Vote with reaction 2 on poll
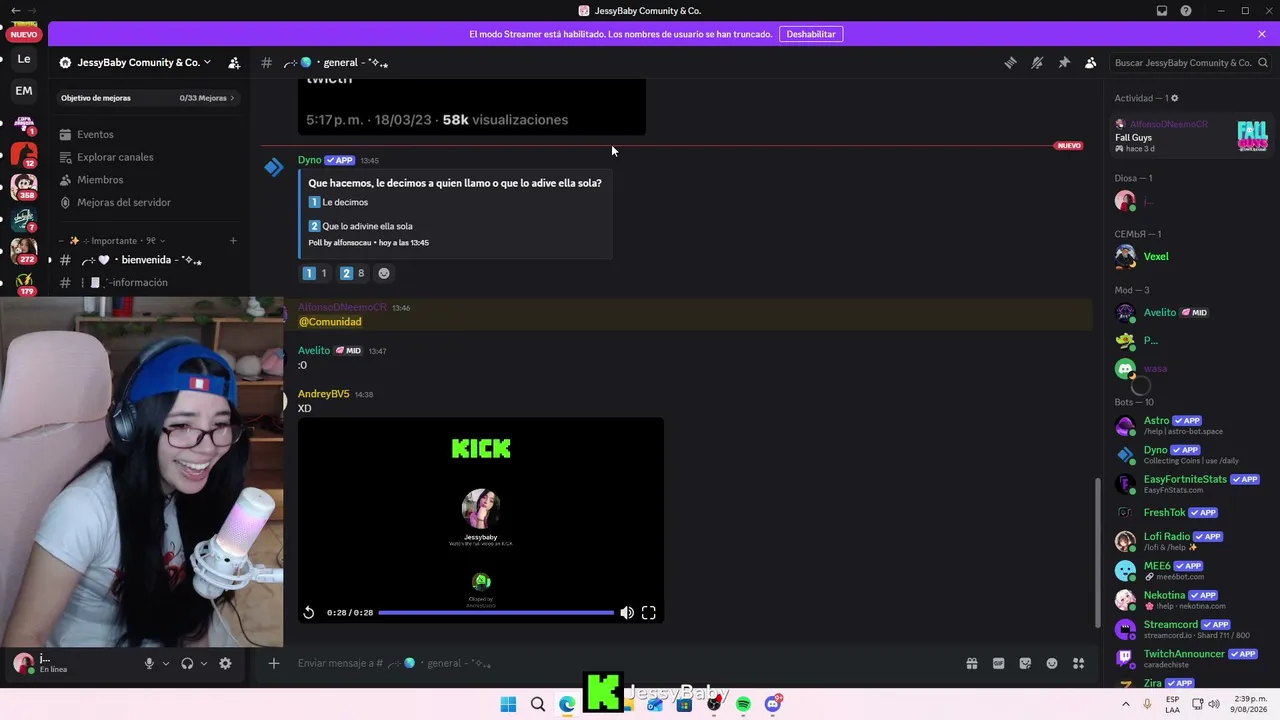The width and height of the screenshot is (1280, 720). pos(352,273)
